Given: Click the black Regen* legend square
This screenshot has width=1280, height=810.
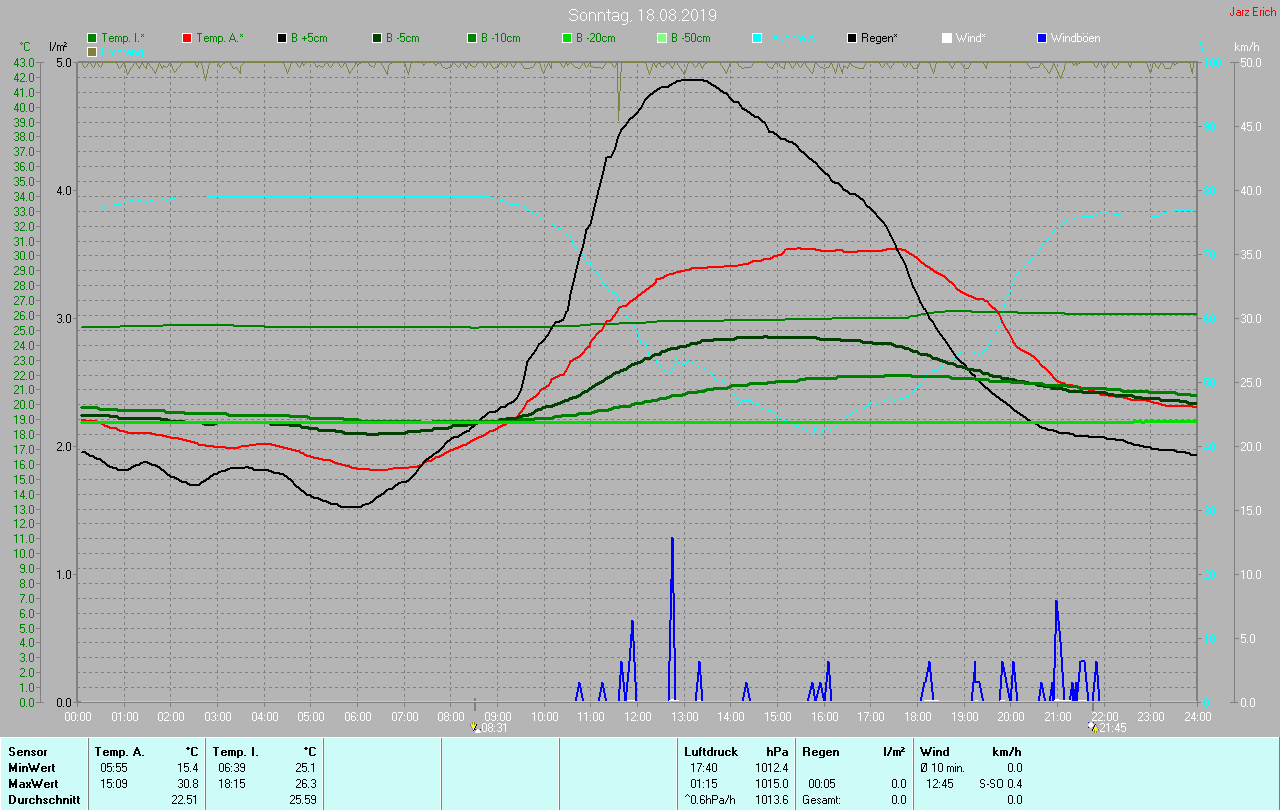Looking at the screenshot, I should [852, 38].
